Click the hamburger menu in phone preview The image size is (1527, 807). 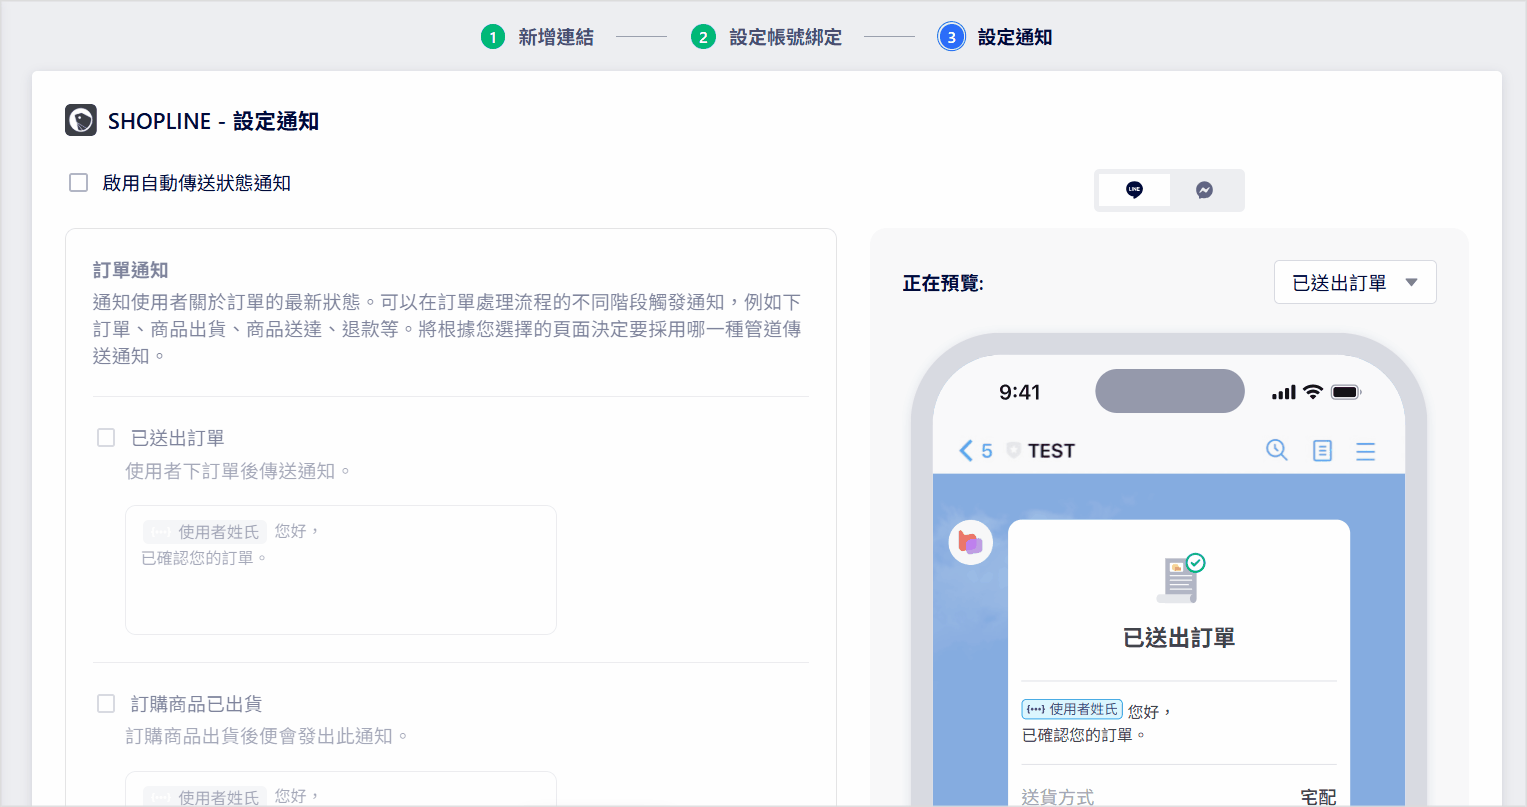coord(1366,451)
